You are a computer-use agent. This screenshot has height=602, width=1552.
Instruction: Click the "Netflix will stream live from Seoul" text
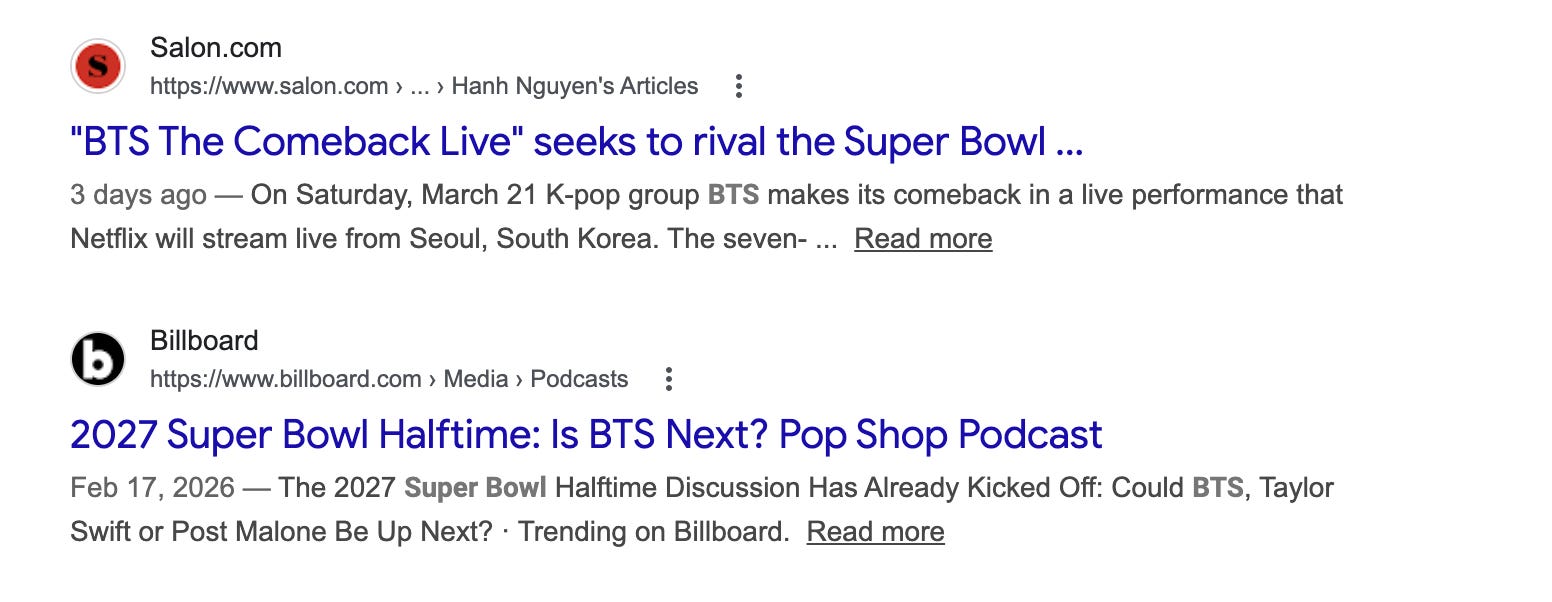278,239
